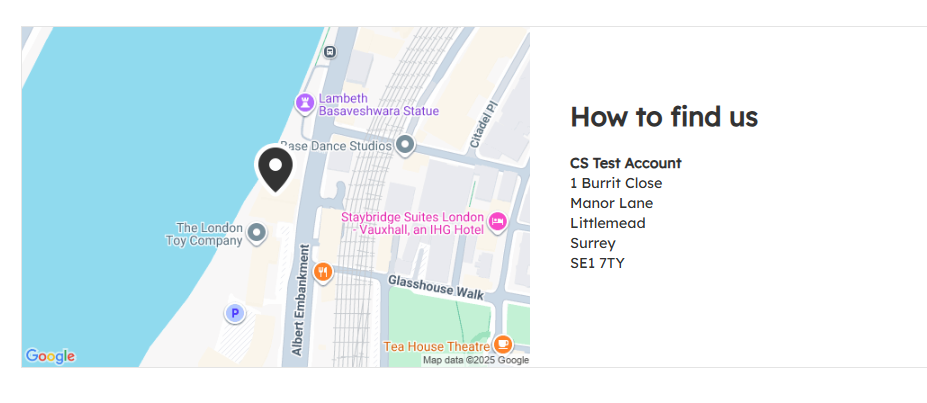The image size is (927, 403).
Task: Click the Map data ©2025 Google text
Action: coord(475,360)
